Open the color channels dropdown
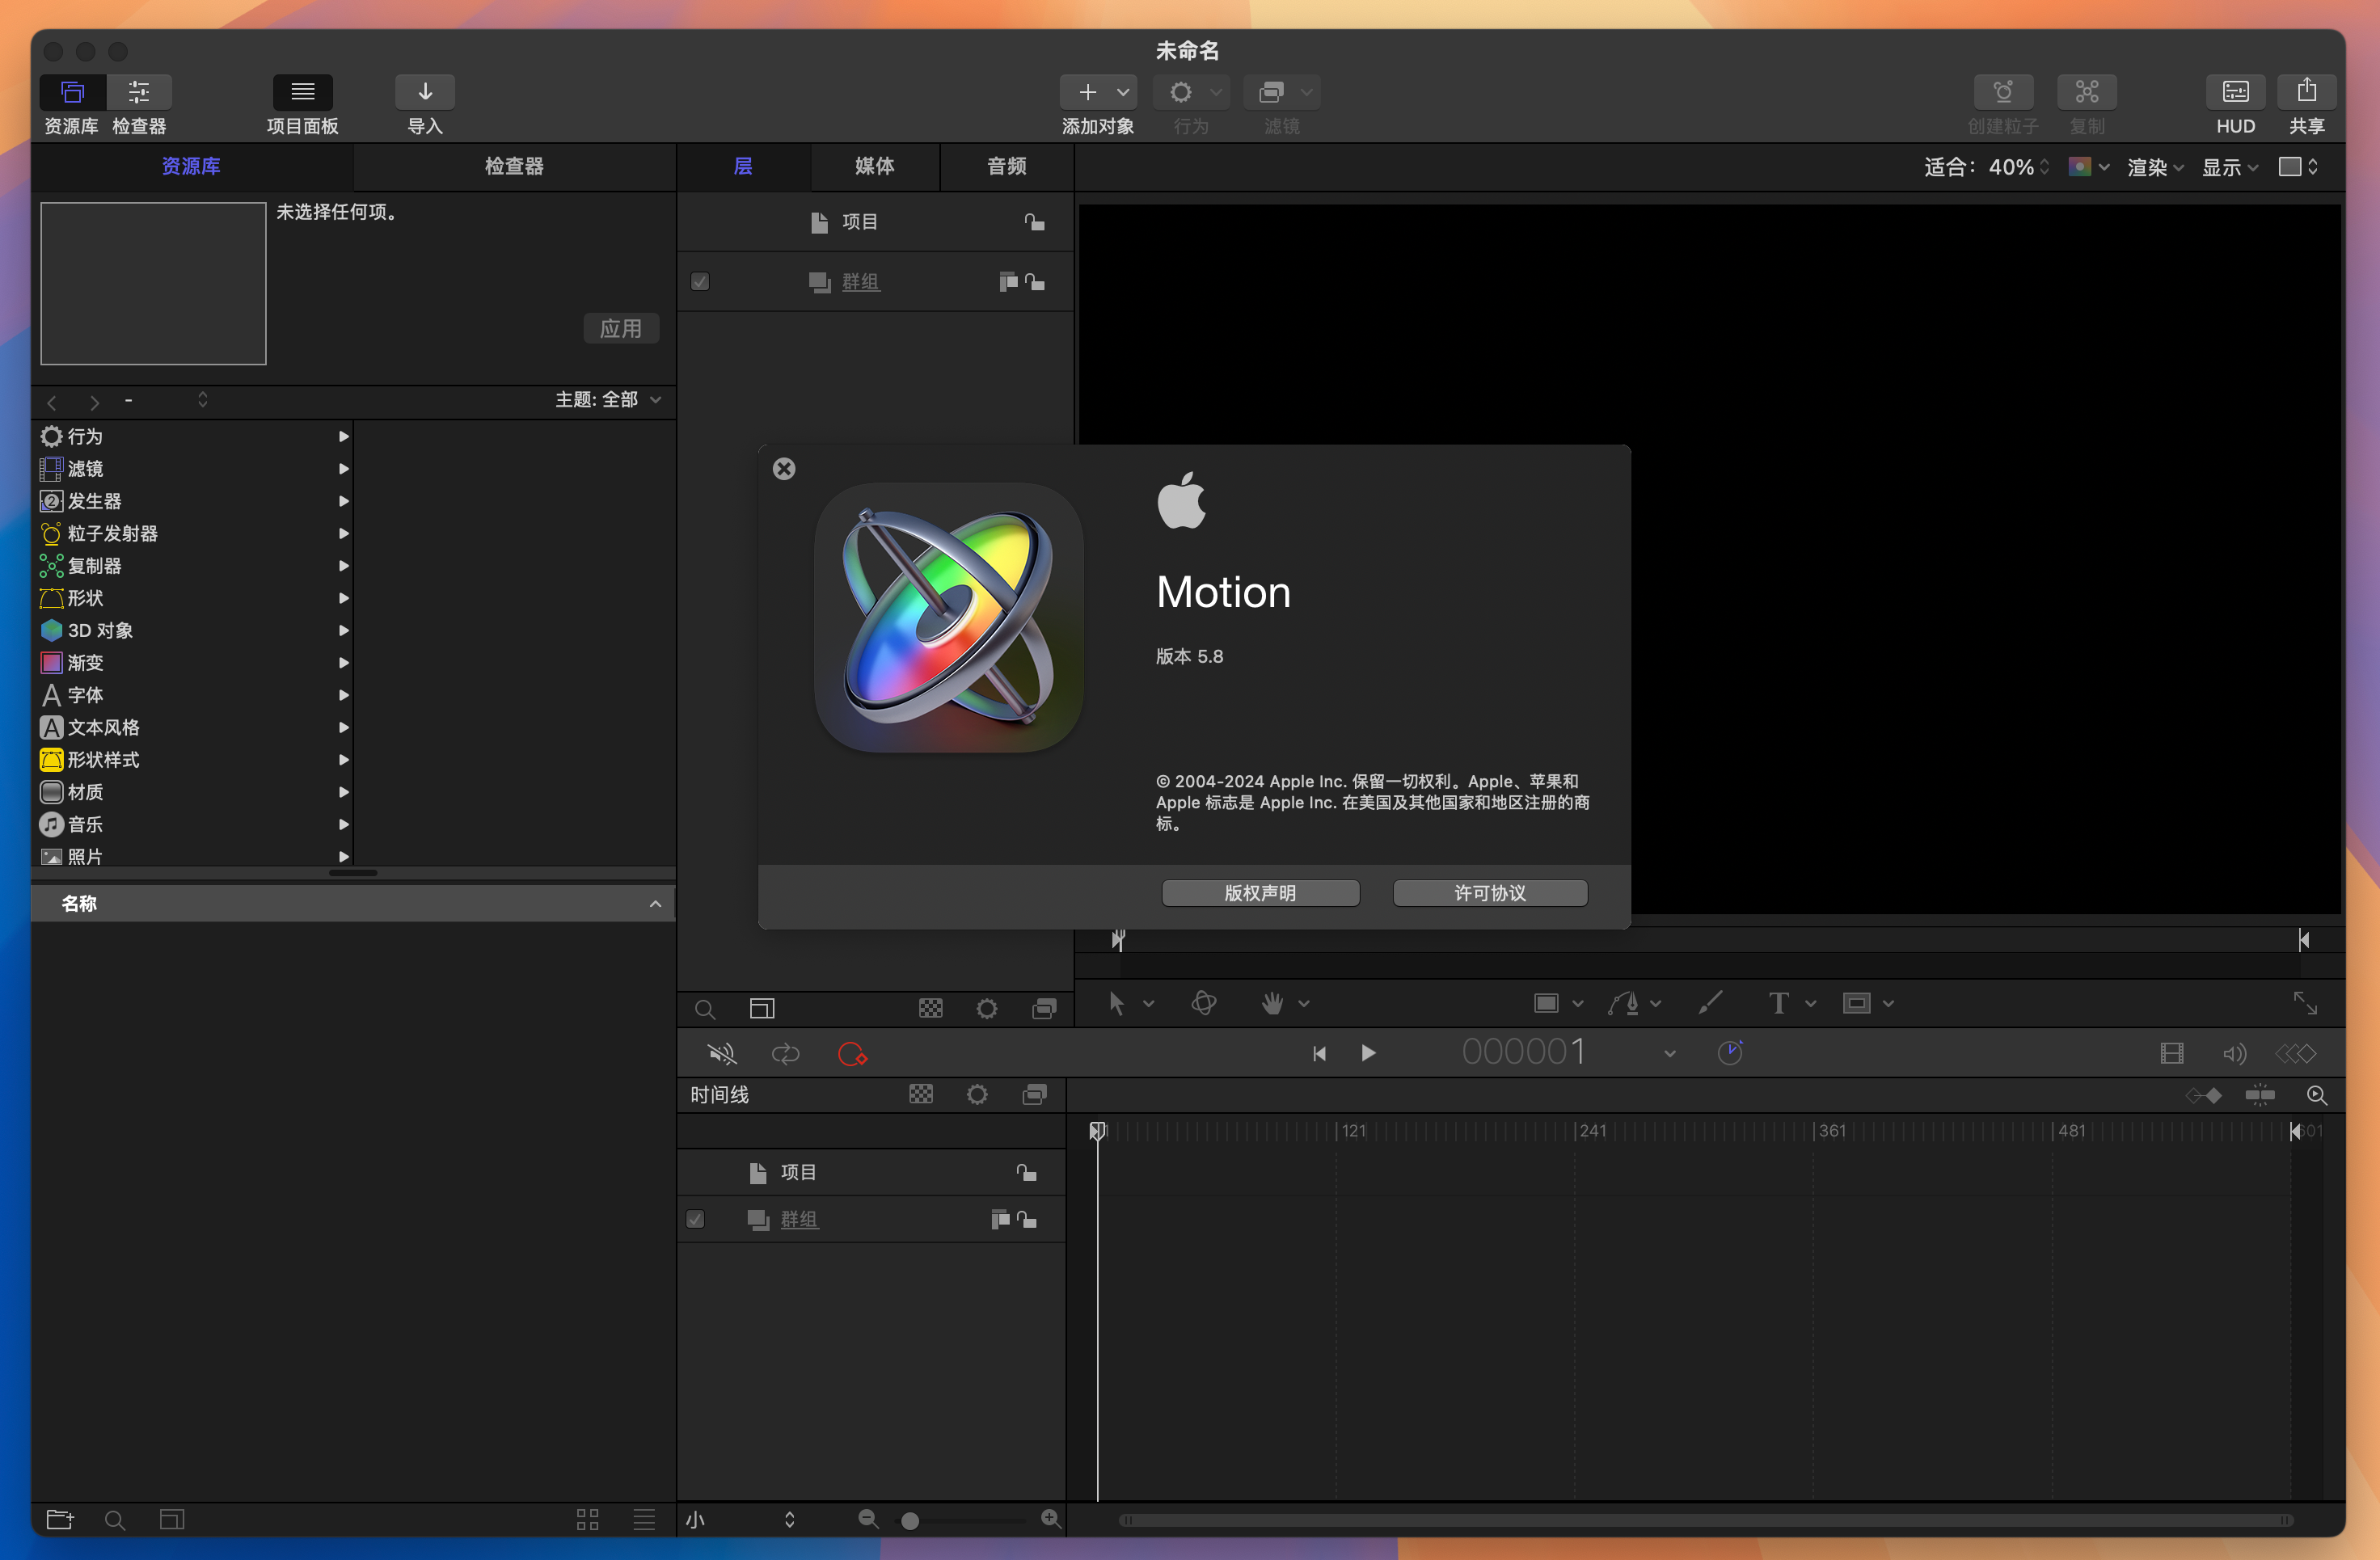This screenshot has height=1560, width=2380. click(2088, 167)
